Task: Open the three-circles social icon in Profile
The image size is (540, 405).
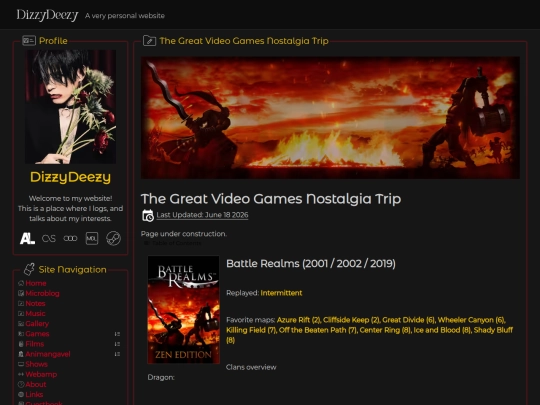Action: [70, 238]
